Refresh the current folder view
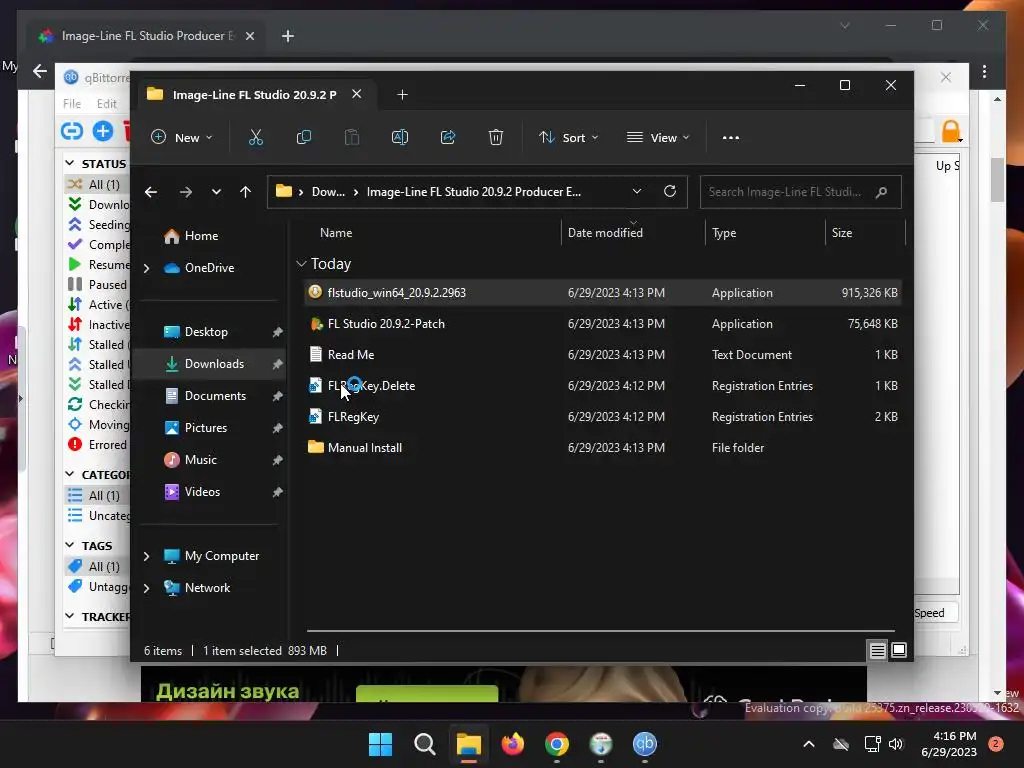 coord(670,191)
